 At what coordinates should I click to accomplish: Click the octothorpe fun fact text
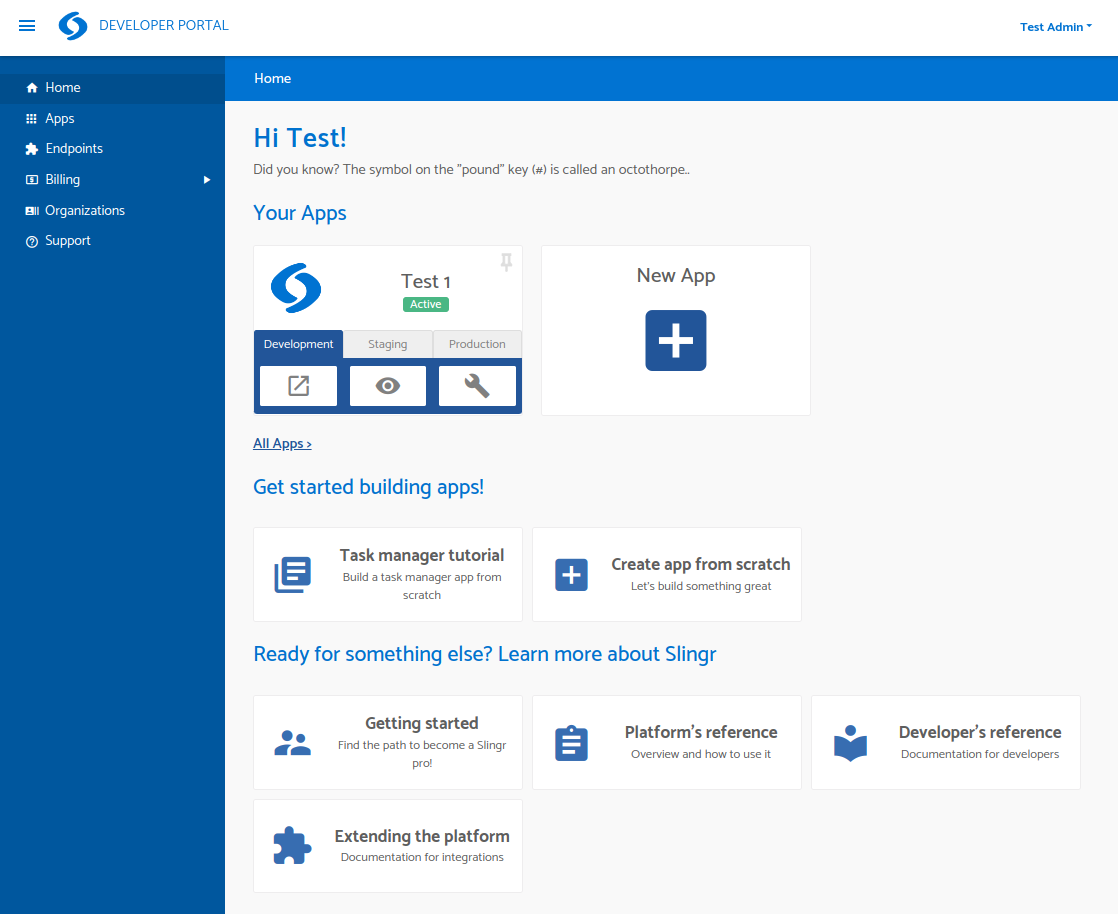(471, 170)
